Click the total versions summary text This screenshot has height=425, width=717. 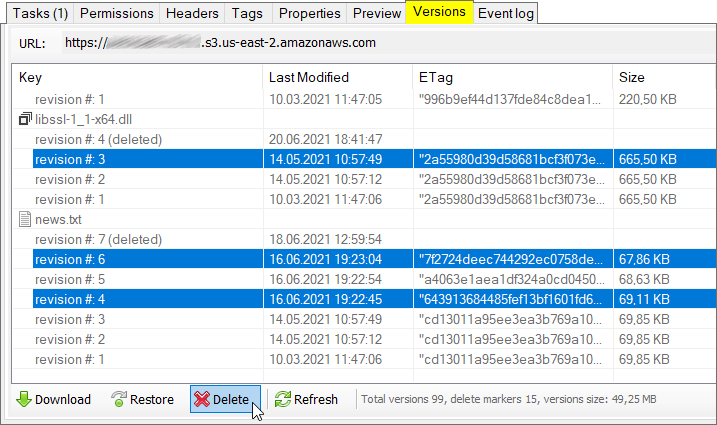508,399
